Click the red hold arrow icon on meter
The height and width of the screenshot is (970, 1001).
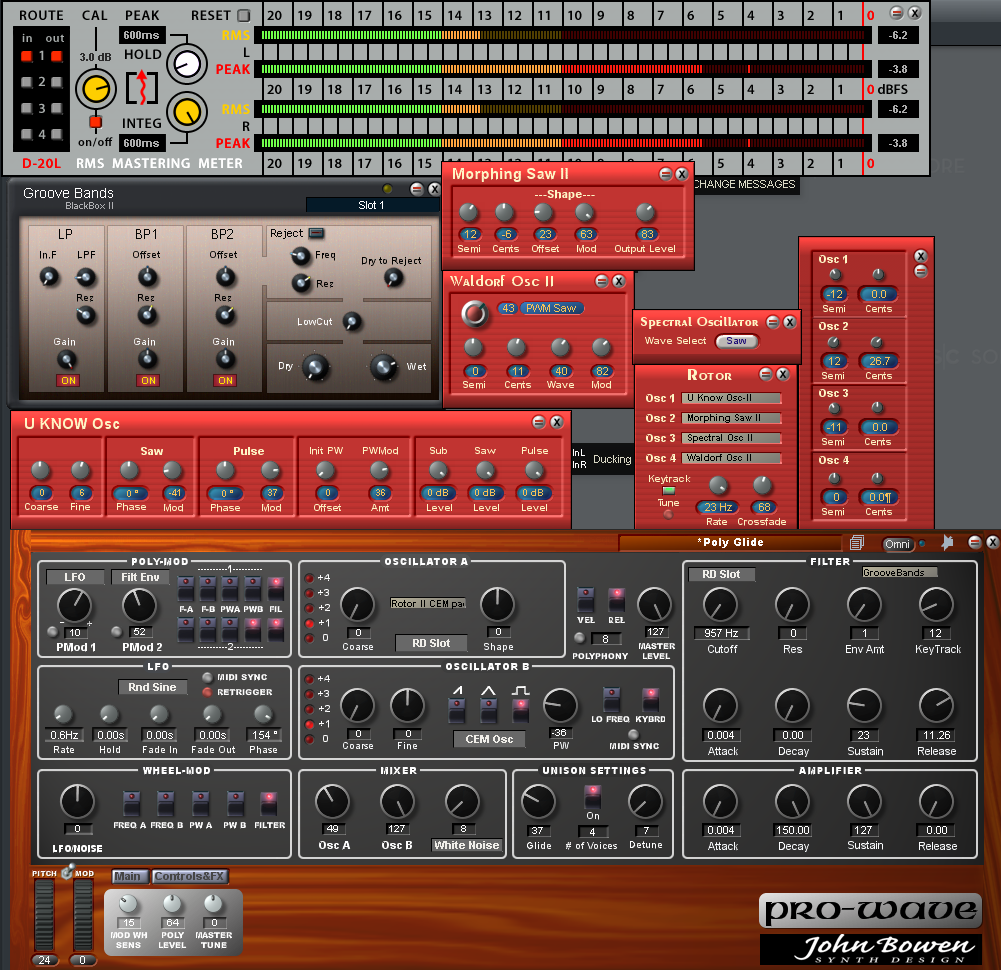click(142, 87)
